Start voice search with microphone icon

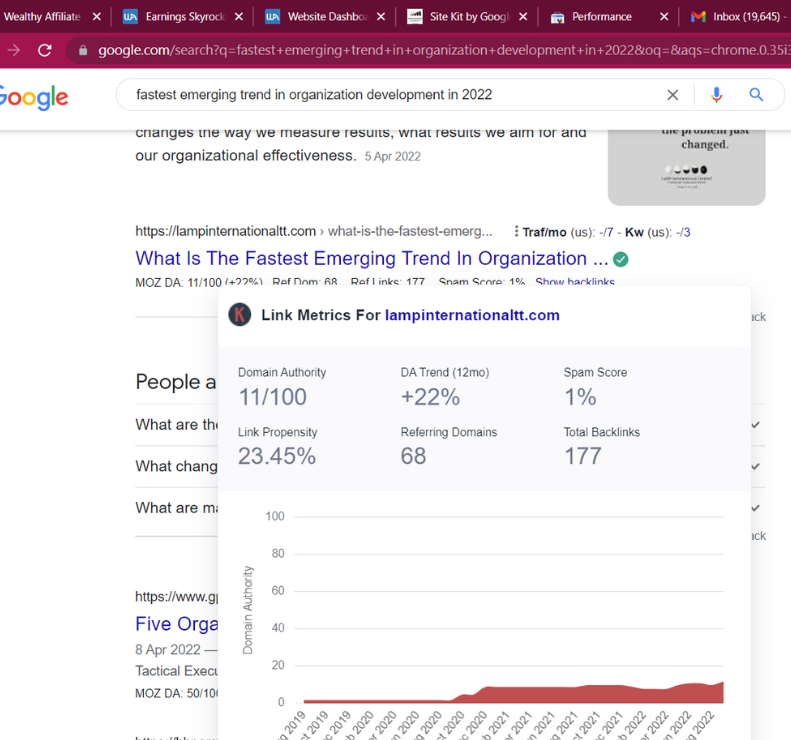716,95
